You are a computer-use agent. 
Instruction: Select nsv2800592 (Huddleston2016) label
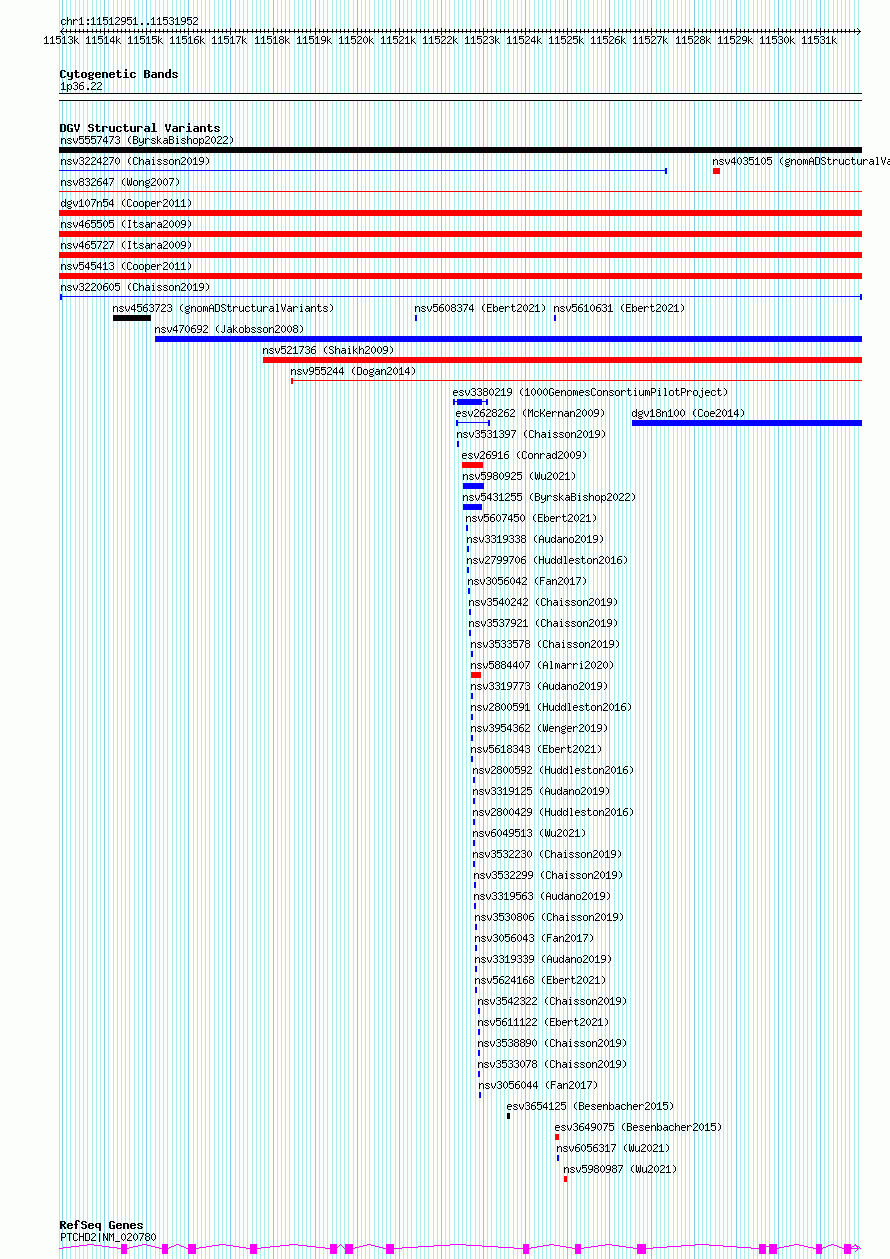553,770
